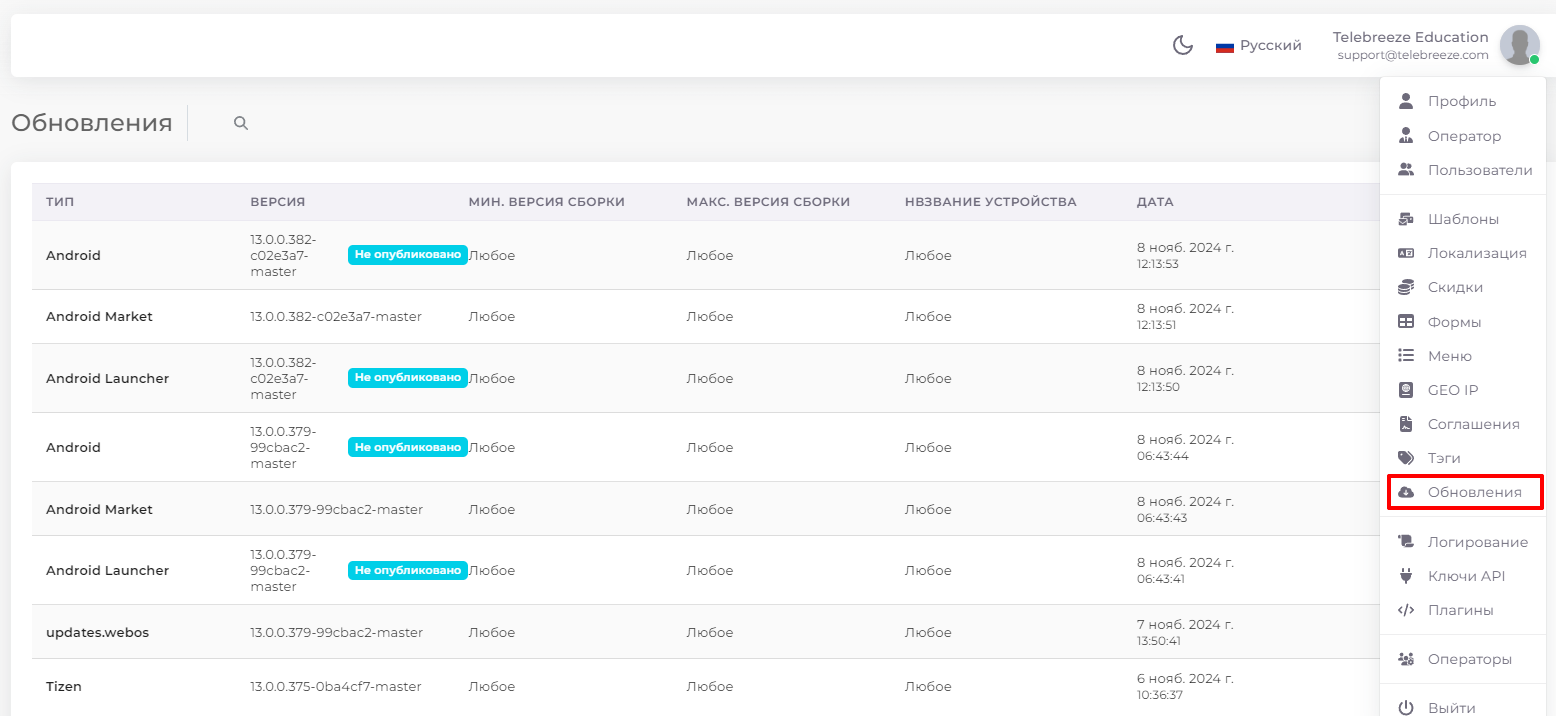Click Не опубликовано badge in 06:43:44 Android row
This screenshot has height=716, width=1556.
[407, 447]
